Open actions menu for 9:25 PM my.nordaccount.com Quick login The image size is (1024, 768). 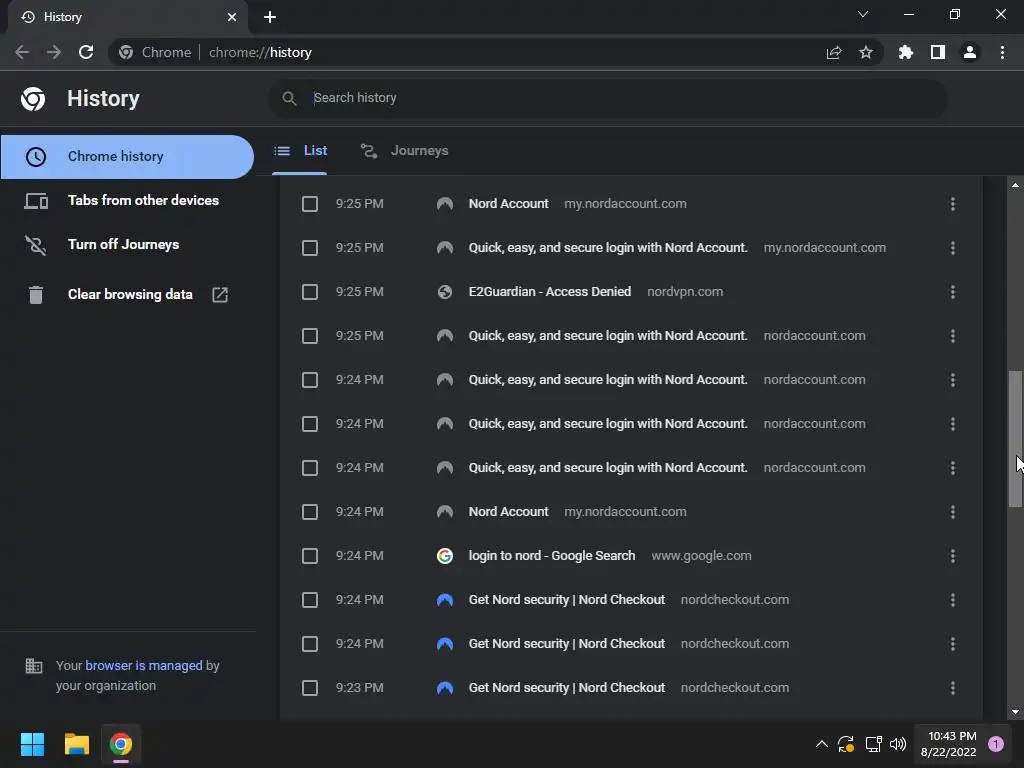(x=953, y=248)
